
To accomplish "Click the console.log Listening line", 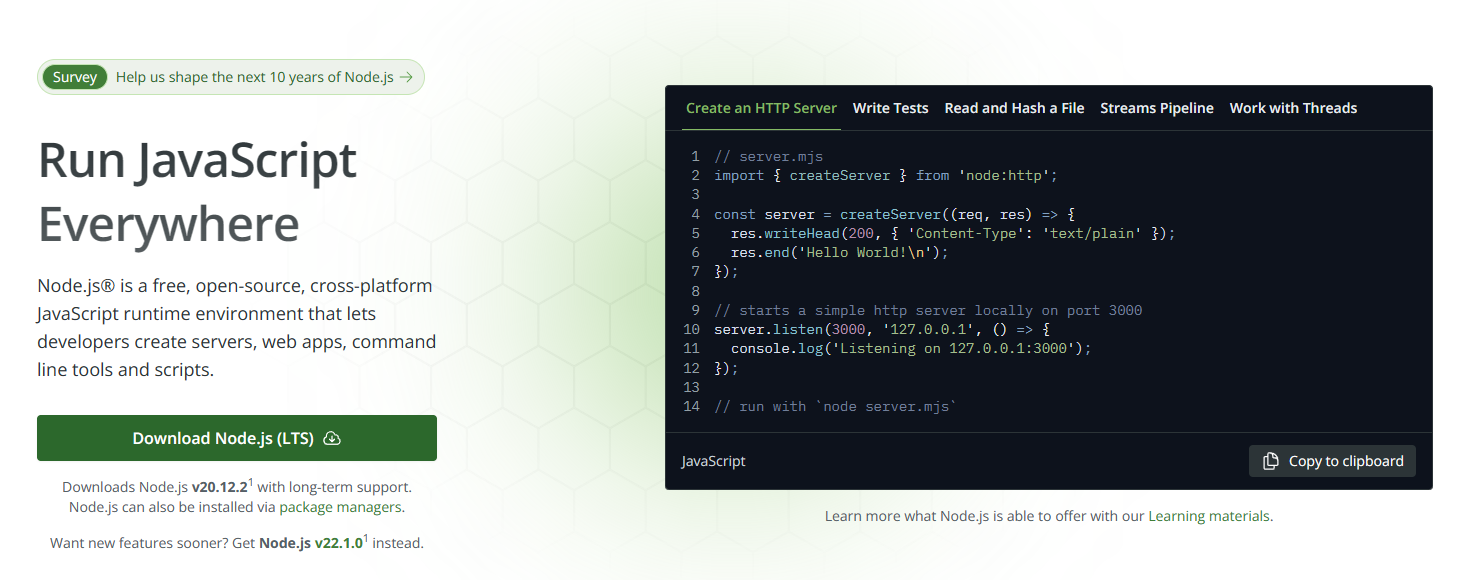I will tap(911, 348).
